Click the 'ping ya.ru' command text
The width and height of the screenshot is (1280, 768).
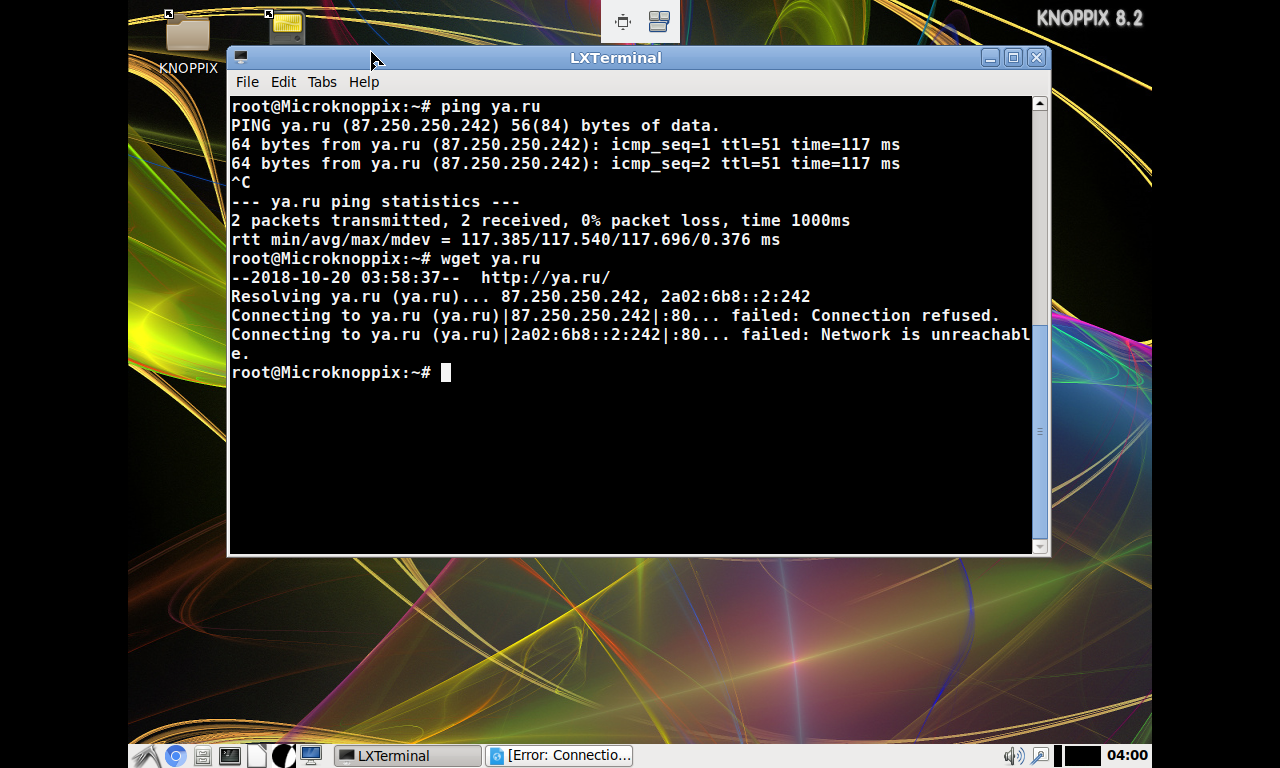[x=490, y=106]
